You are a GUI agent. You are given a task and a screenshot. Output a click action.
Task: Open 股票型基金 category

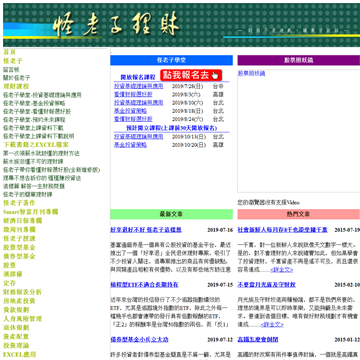coord(19,248)
